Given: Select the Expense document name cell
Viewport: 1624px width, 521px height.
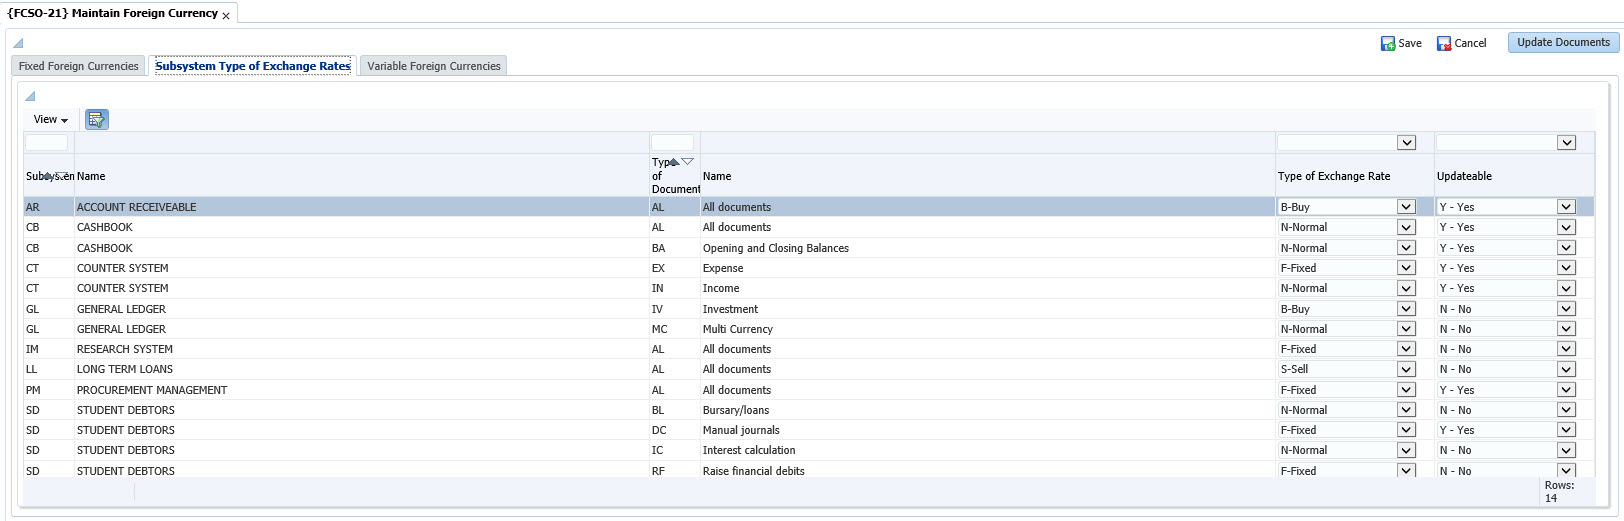Looking at the screenshot, I should [x=988, y=268].
